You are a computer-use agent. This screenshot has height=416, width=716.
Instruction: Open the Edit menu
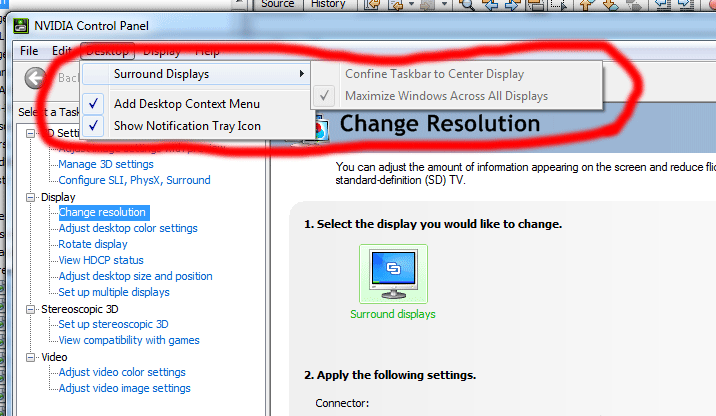click(x=61, y=51)
